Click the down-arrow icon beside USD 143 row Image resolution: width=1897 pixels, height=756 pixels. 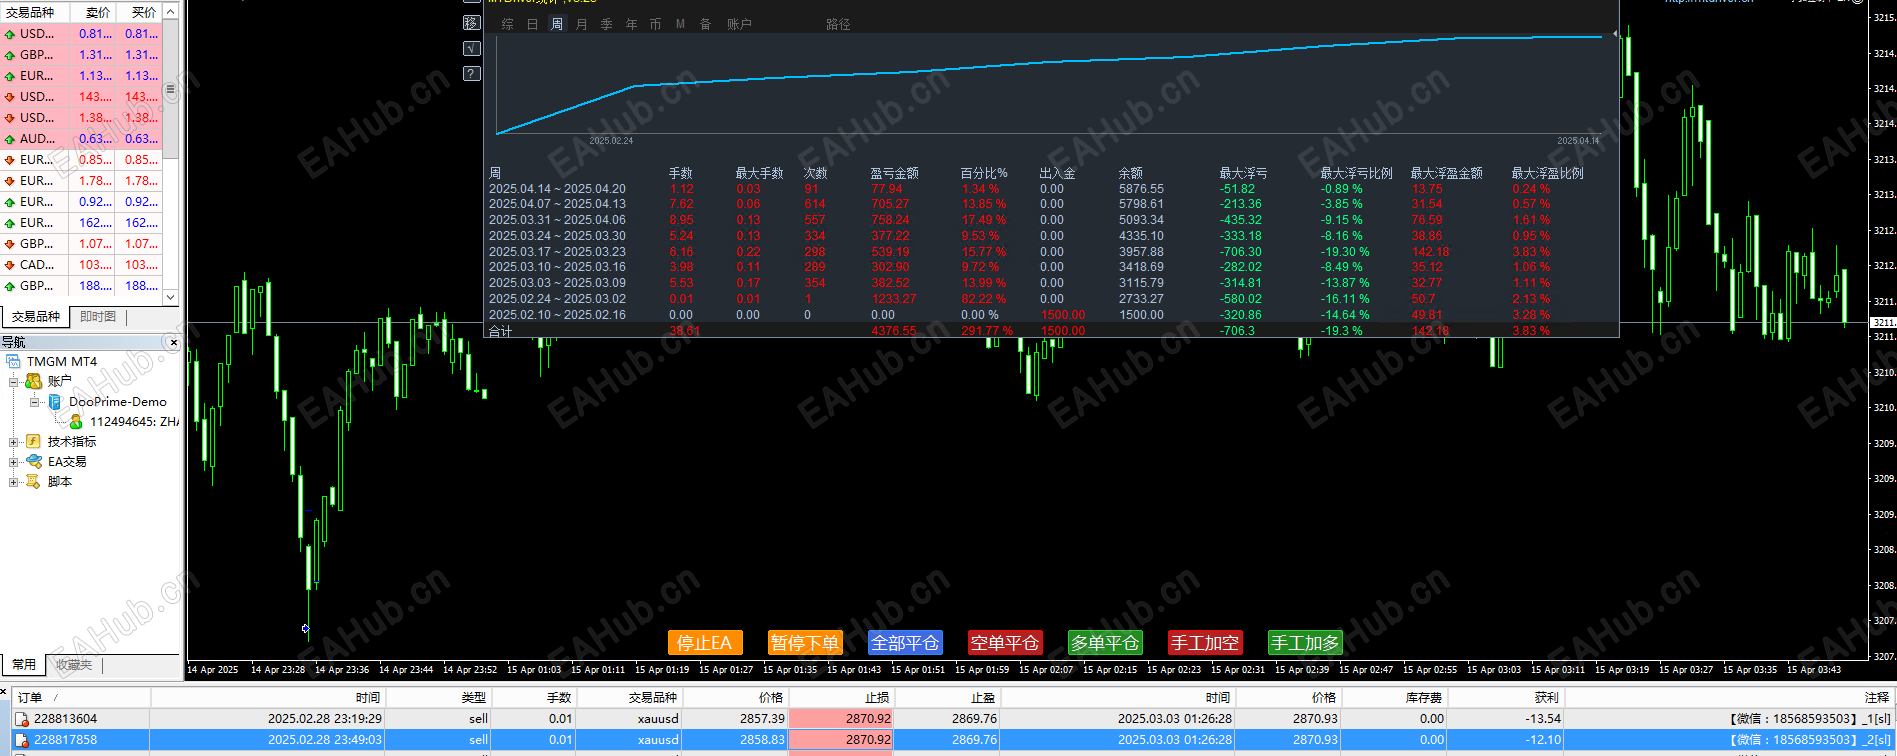tap(10, 97)
